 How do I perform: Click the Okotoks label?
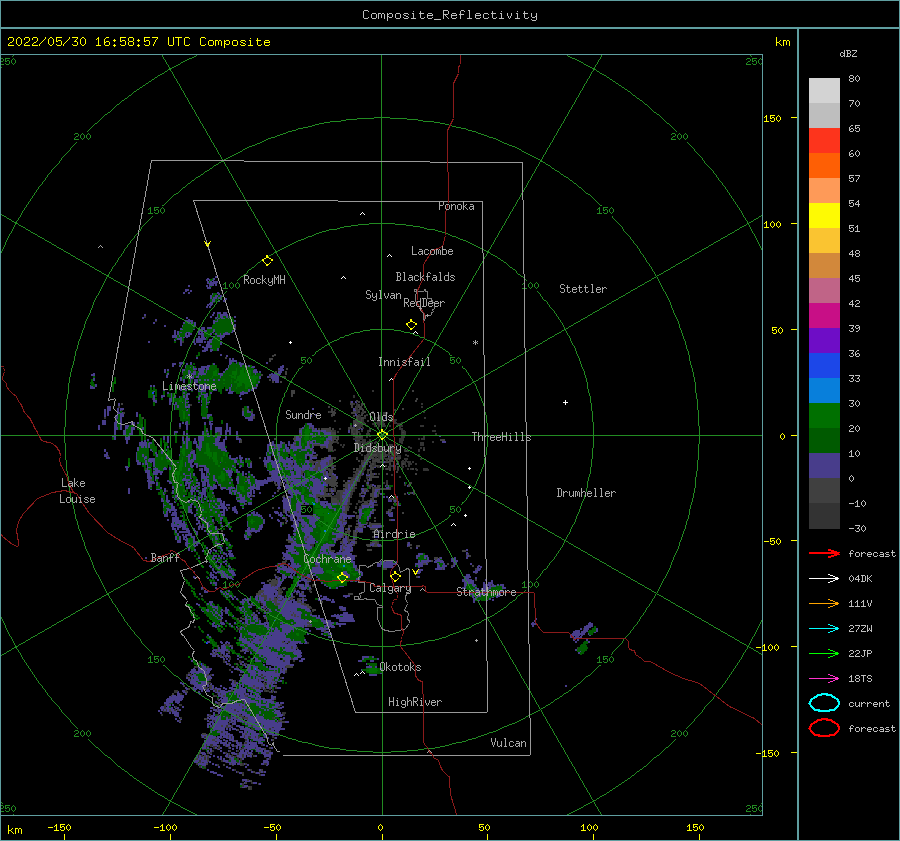point(400,667)
